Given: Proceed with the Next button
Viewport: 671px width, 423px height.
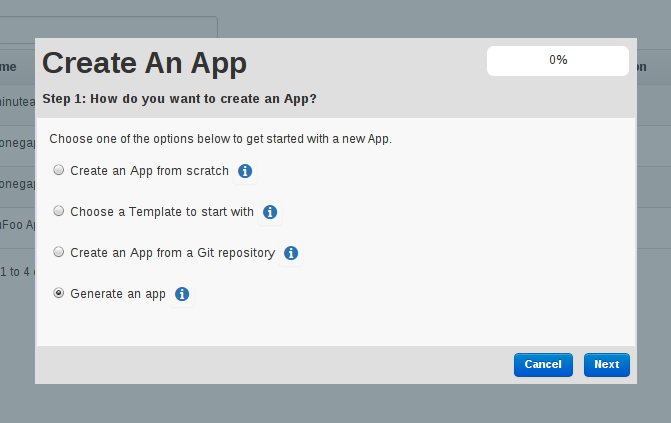Looking at the screenshot, I should 606,365.
